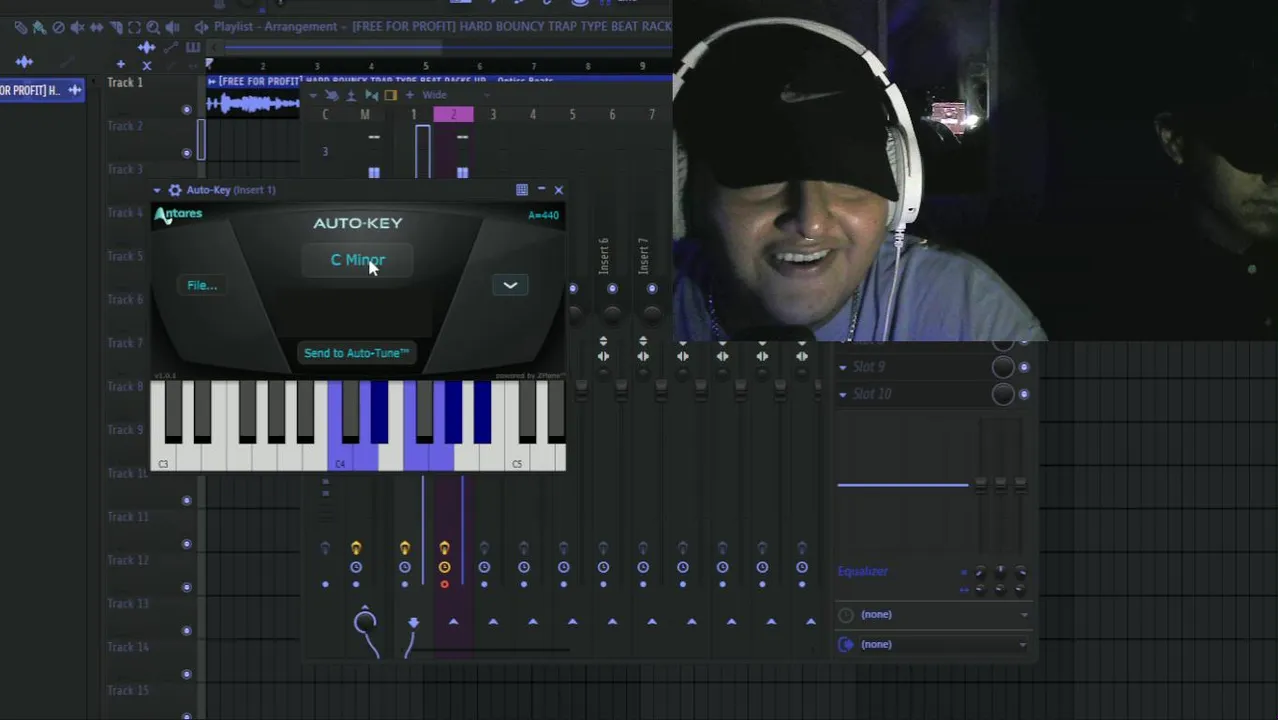This screenshot has height=720, width=1278.
Task: Click the A=440 tuning reference
Action: point(544,215)
